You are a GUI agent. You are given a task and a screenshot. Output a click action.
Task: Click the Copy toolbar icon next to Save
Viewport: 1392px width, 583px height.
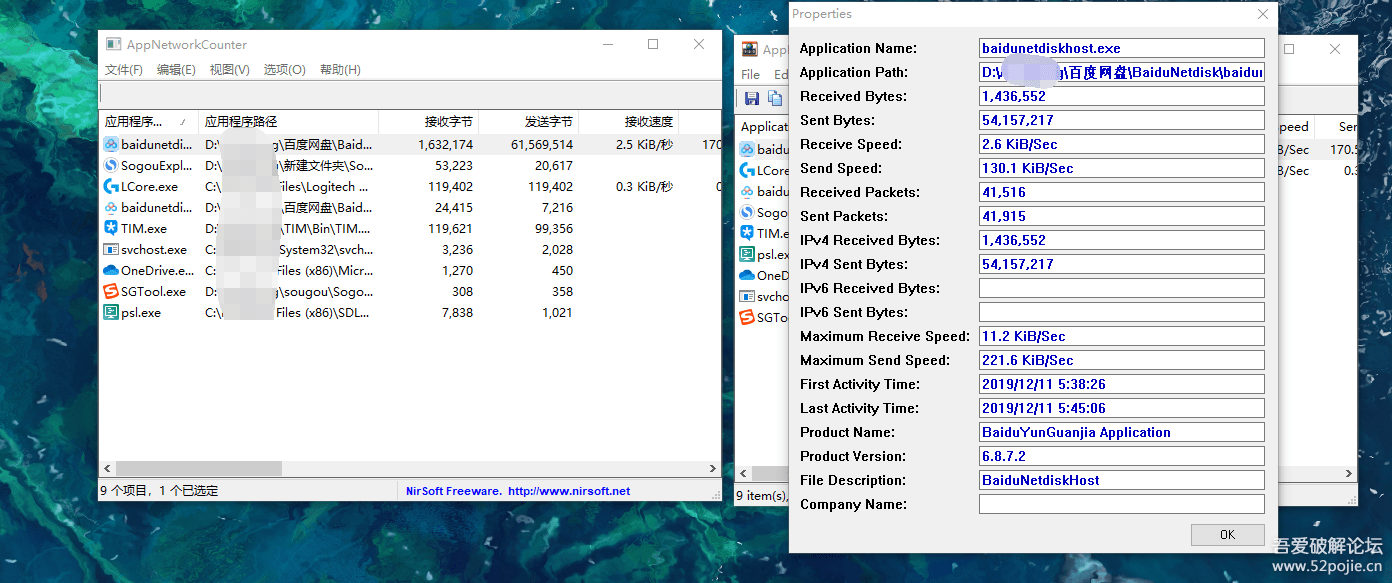click(x=773, y=97)
